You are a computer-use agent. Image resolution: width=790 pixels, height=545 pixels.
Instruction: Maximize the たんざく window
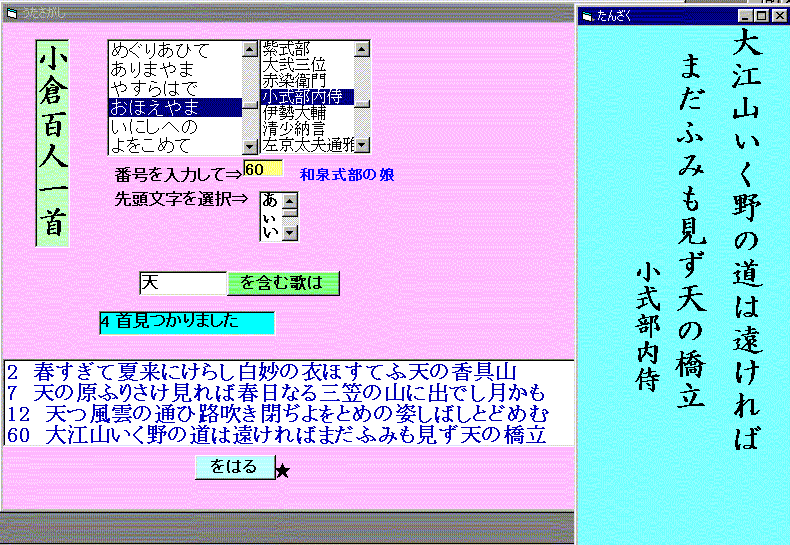[762, 16]
